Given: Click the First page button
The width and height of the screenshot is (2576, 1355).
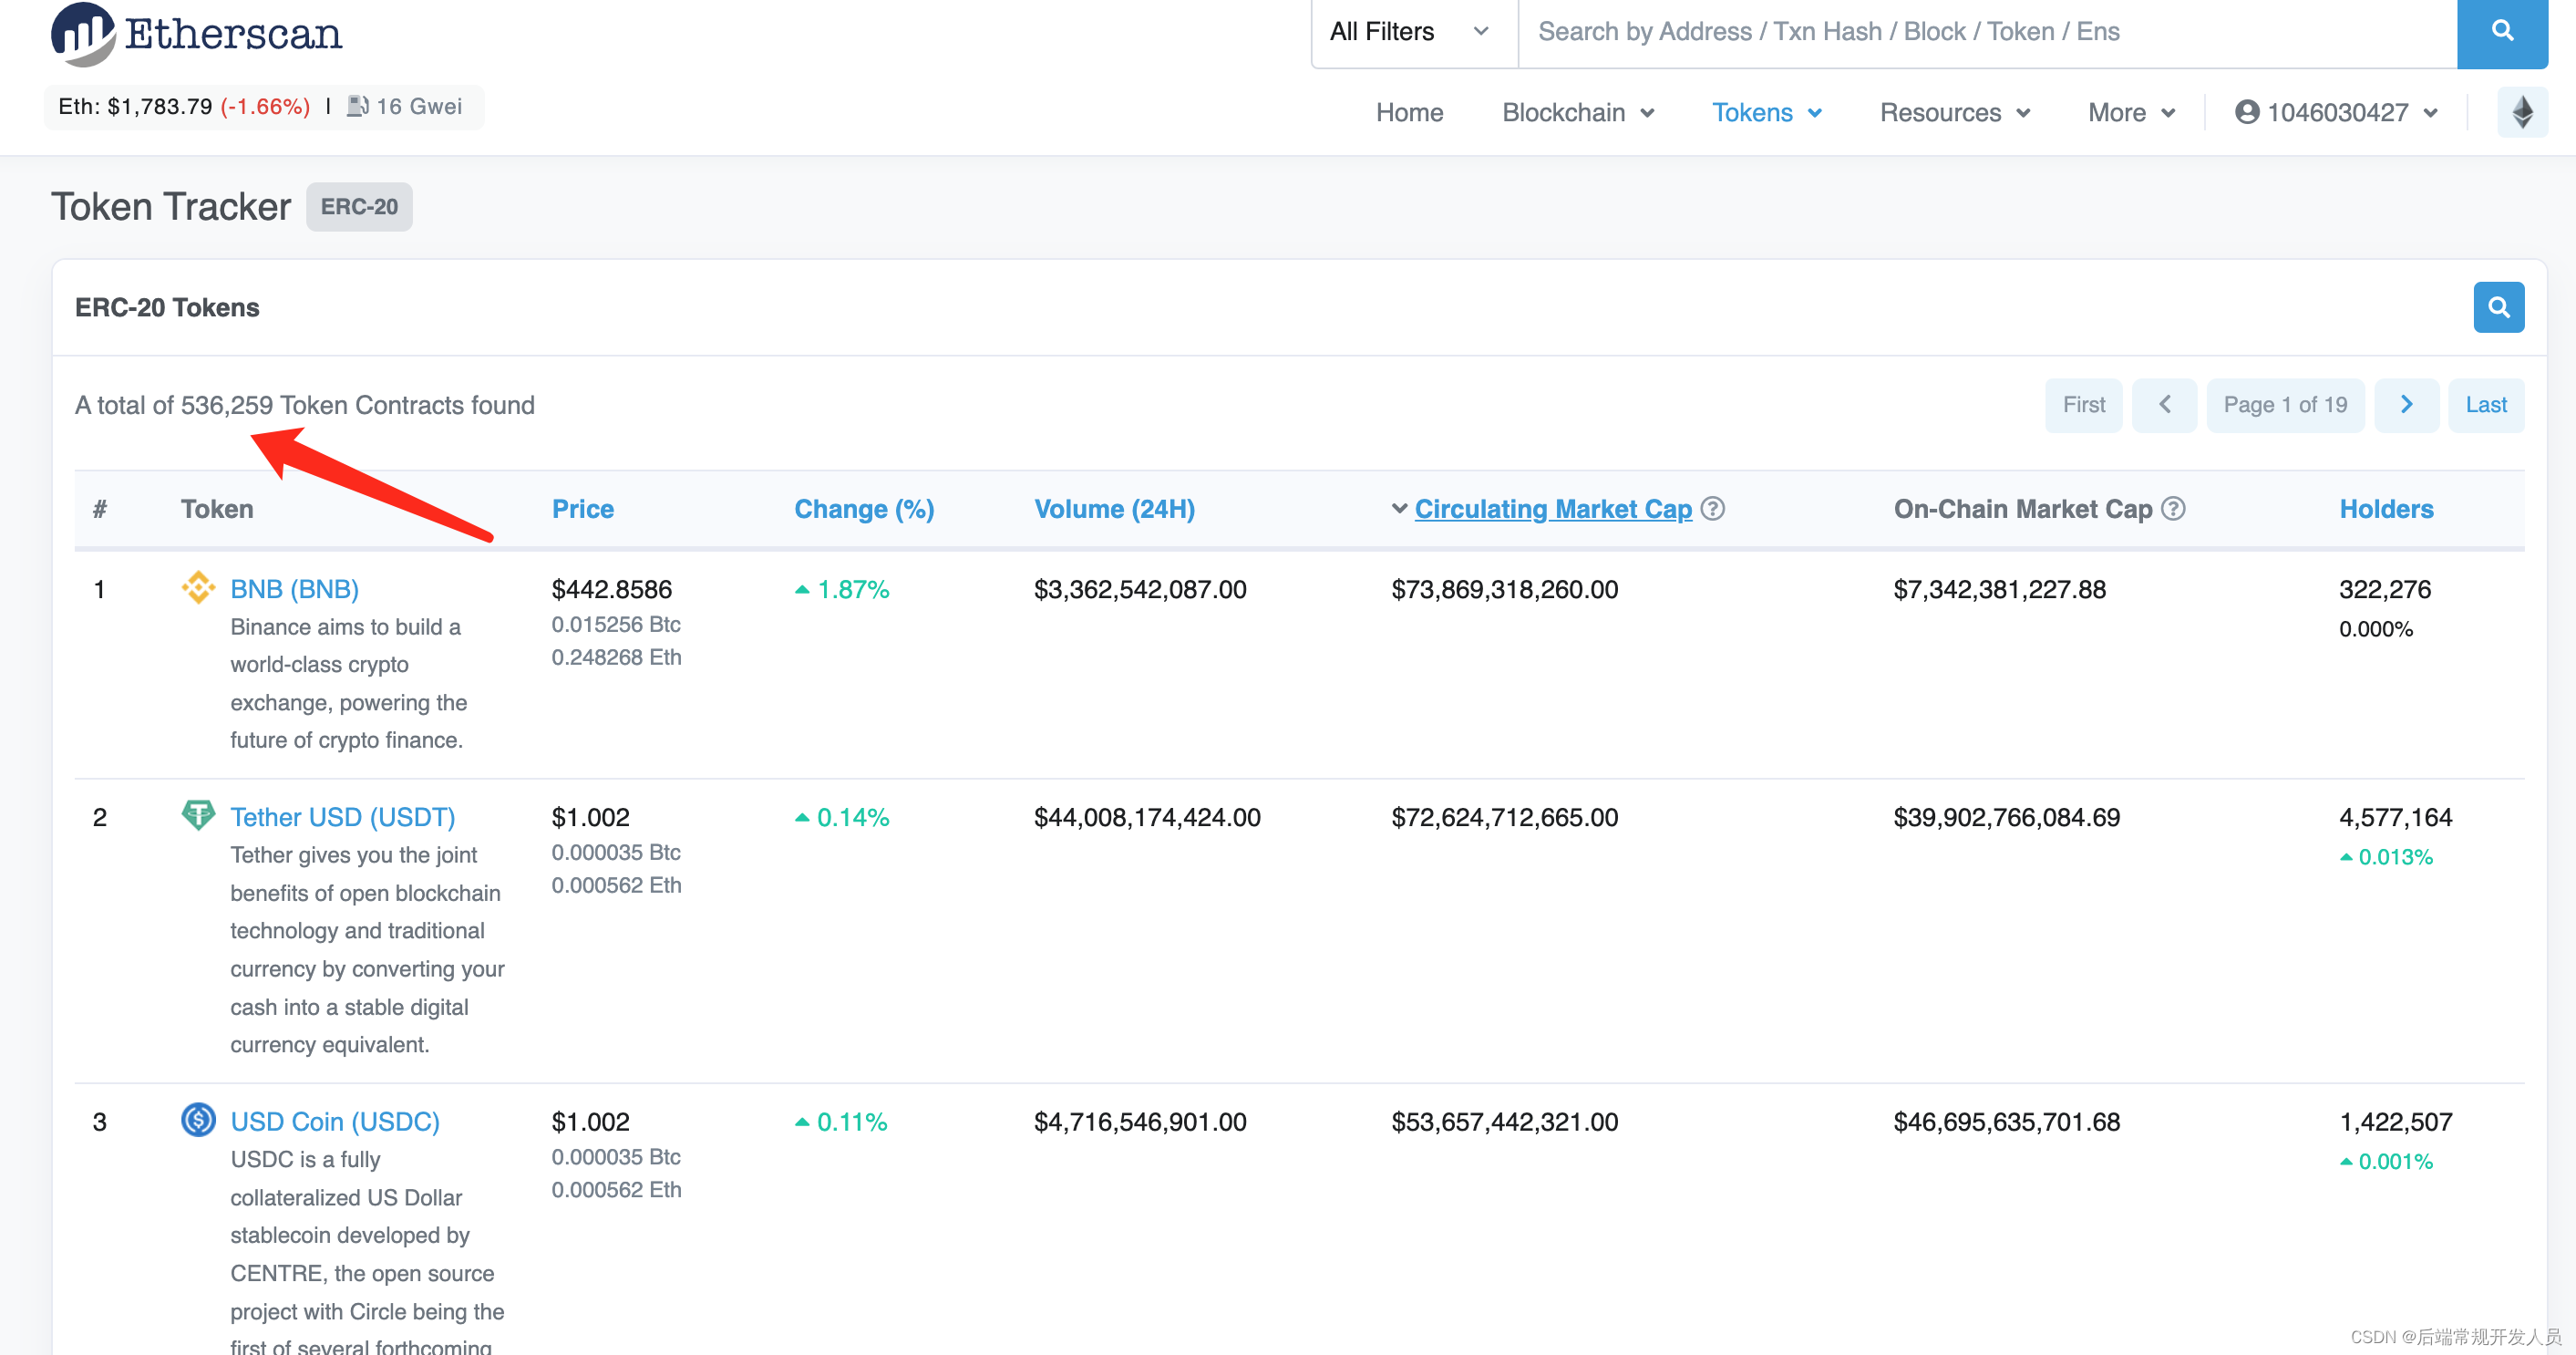Looking at the screenshot, I should [2083, 405].
